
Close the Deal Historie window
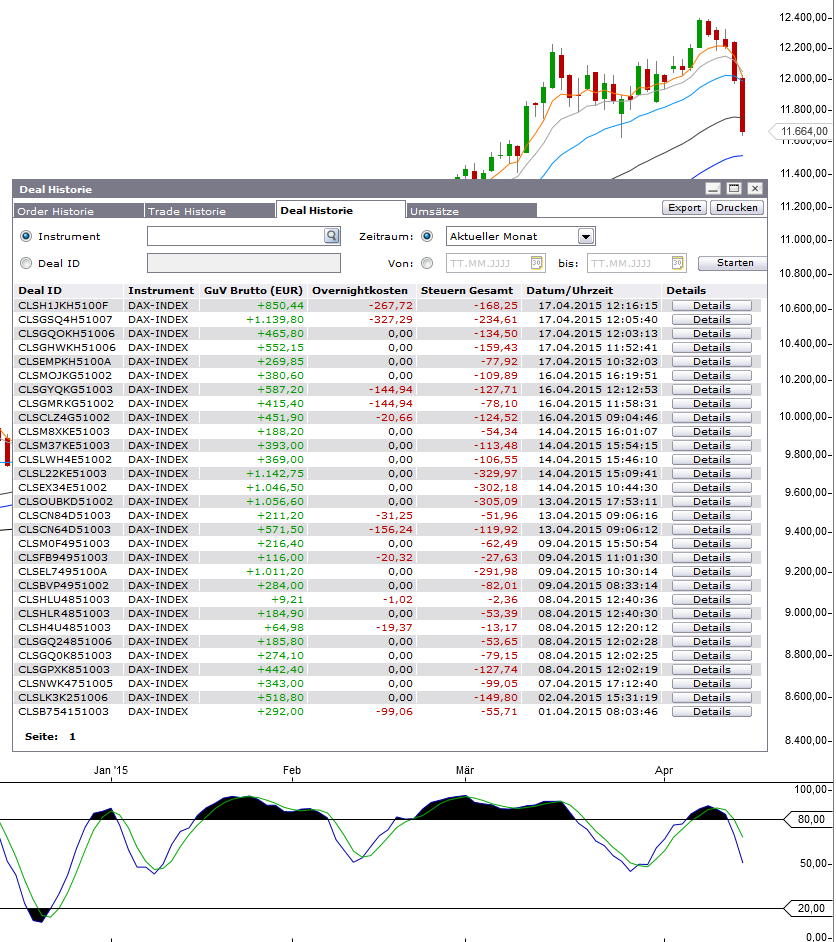pyautogui.click(x=755, y=189)
